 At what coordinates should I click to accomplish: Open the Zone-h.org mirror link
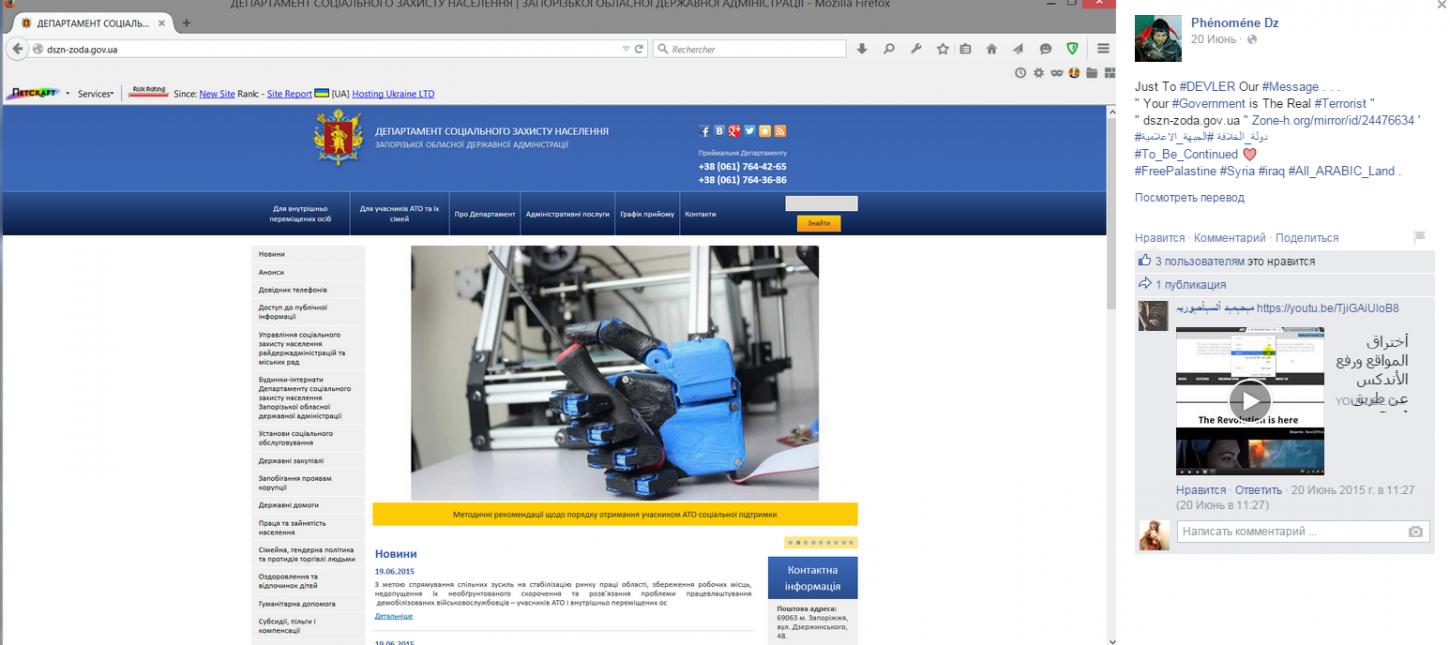(x=1333, y=120)
